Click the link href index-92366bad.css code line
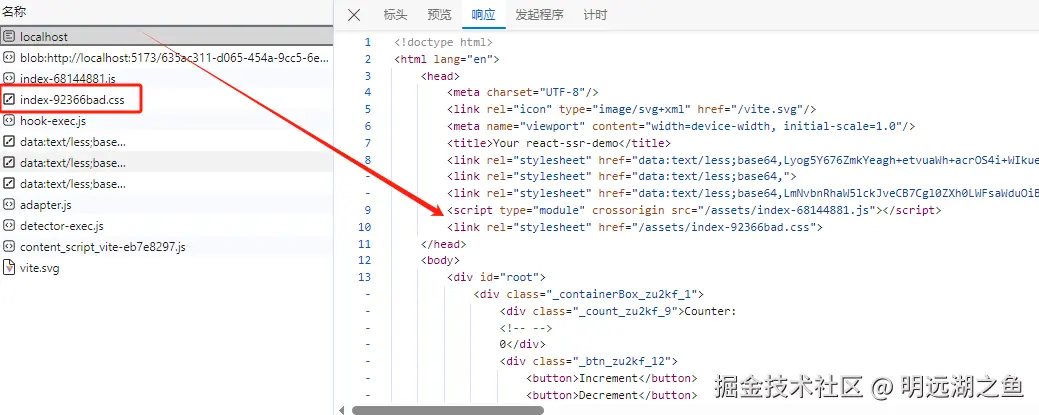Screen dimensions: 1039x415 (x=635, y=227)
